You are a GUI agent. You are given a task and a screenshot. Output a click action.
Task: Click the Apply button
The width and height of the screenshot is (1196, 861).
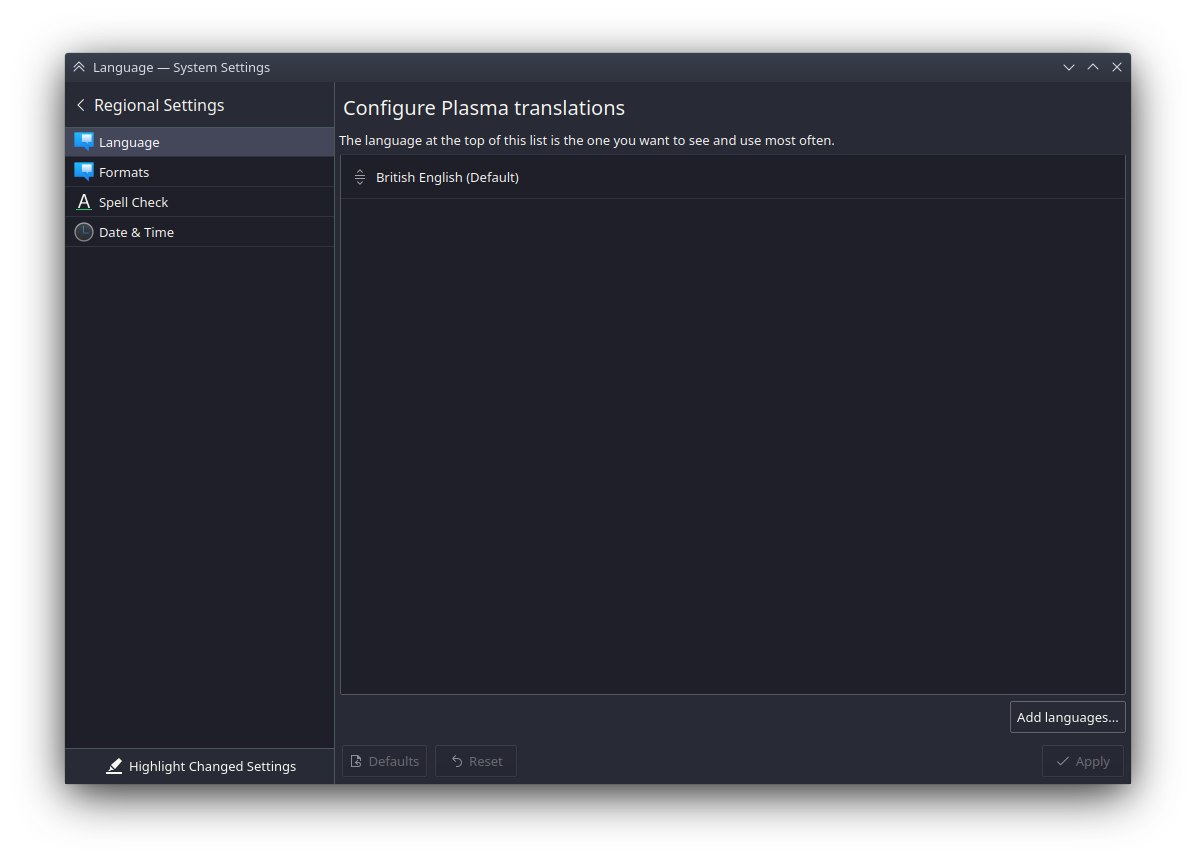[x=1082, y=761]
